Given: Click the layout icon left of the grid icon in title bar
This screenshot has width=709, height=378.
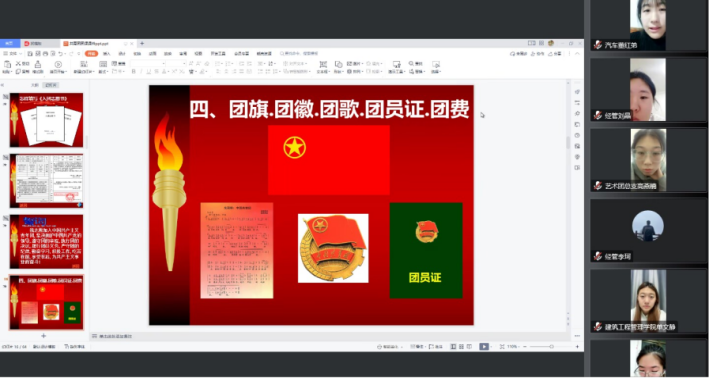Looking at the screenshot, I should [x=532, y=43].
